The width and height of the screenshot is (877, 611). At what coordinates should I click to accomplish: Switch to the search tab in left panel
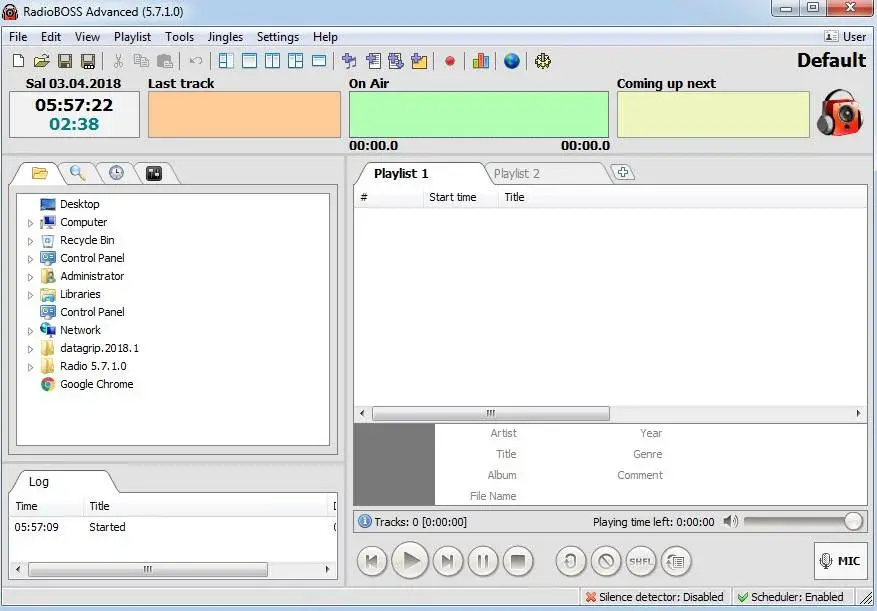point(77,172)
